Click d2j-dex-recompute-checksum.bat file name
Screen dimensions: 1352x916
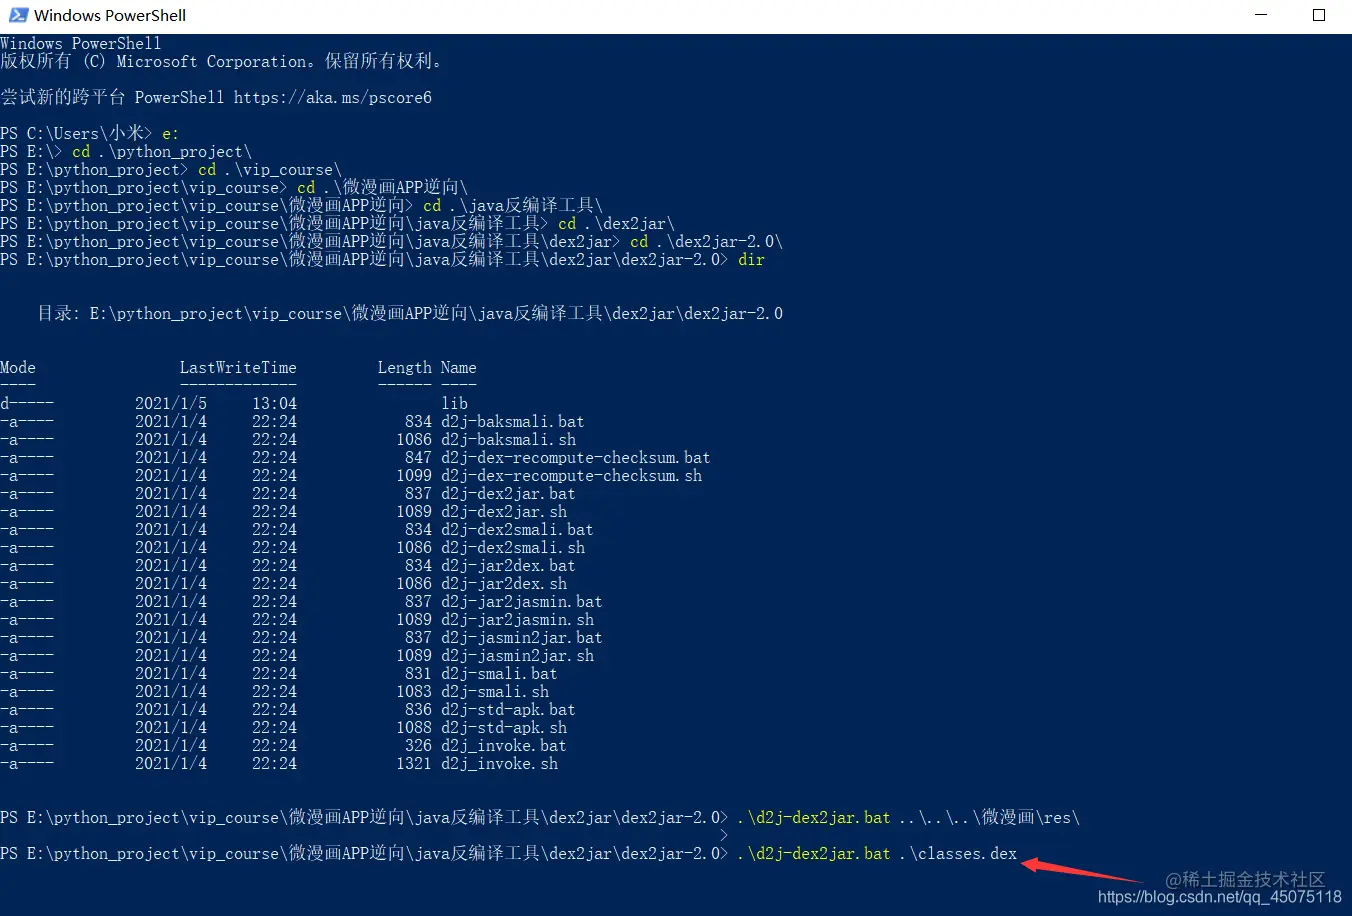click(575, 458)
